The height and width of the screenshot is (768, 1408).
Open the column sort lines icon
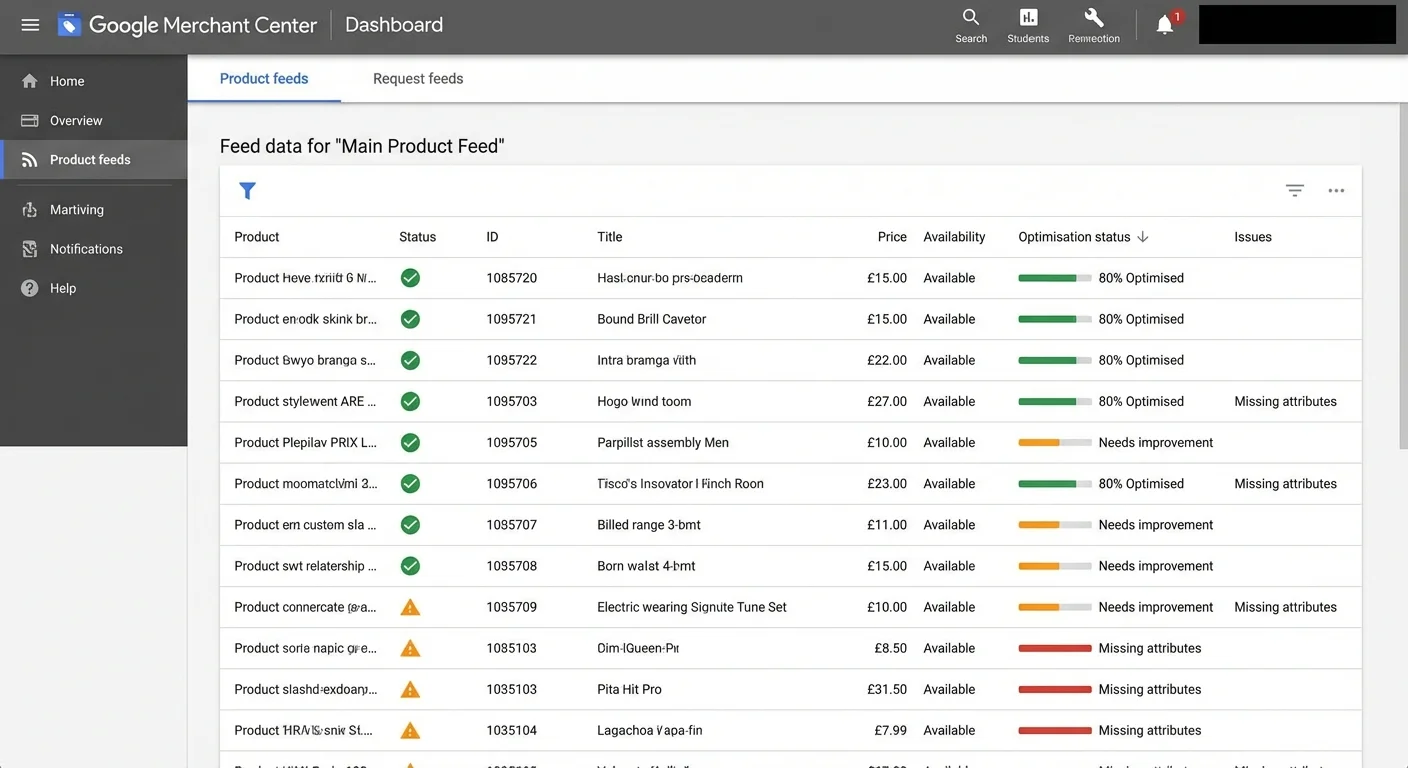point(1295,191)
